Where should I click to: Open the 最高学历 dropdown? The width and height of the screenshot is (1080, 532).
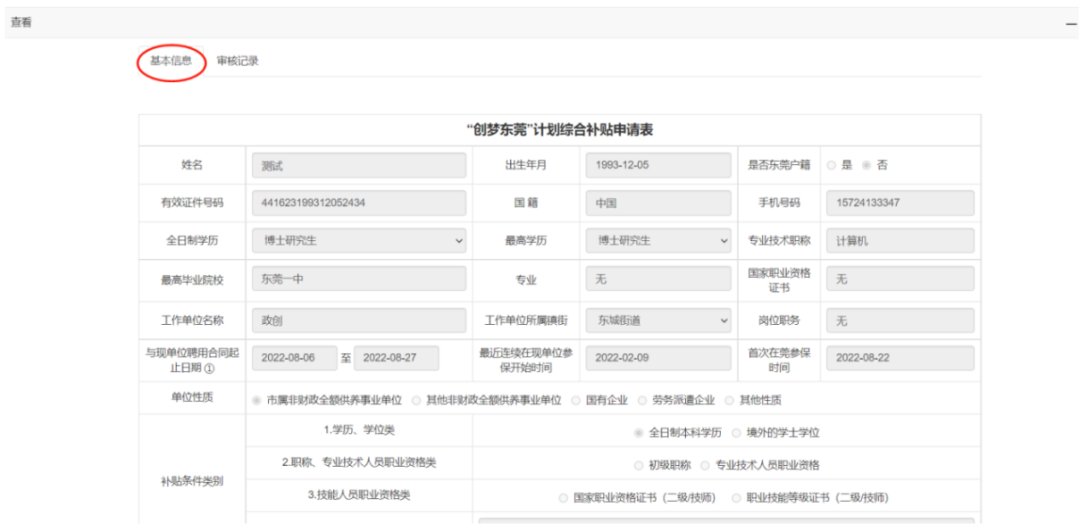pyautogui.click(x=658, y=241)
